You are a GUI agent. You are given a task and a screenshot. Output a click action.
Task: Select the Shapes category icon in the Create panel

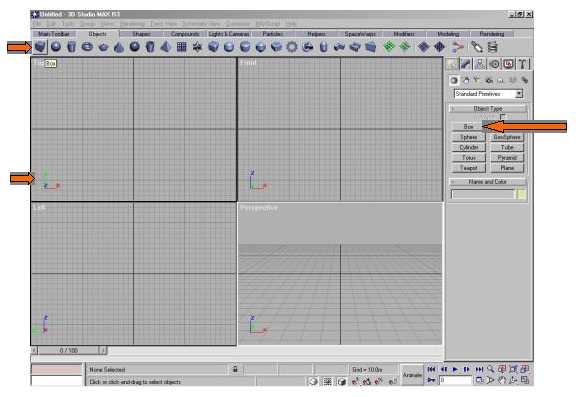(466, 80)
